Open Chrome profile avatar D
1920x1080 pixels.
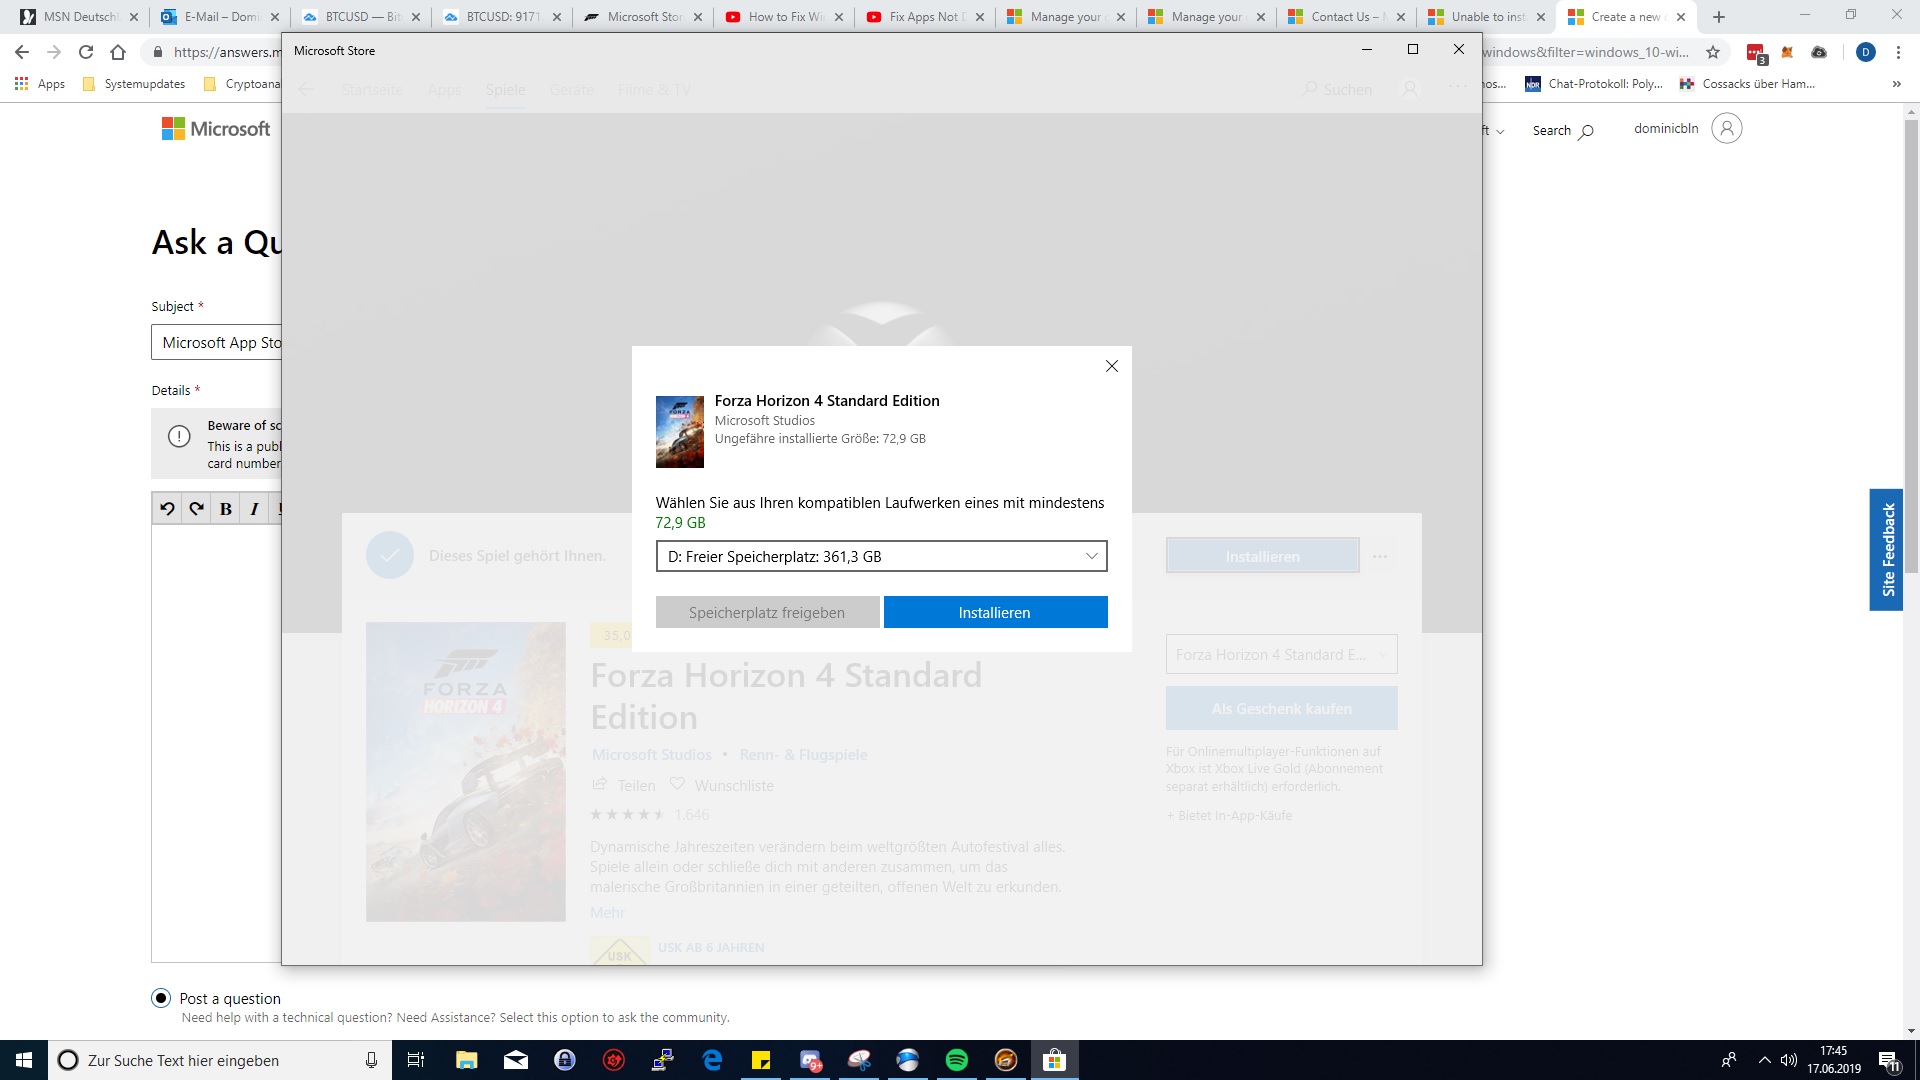click(x=1865, y=52)
